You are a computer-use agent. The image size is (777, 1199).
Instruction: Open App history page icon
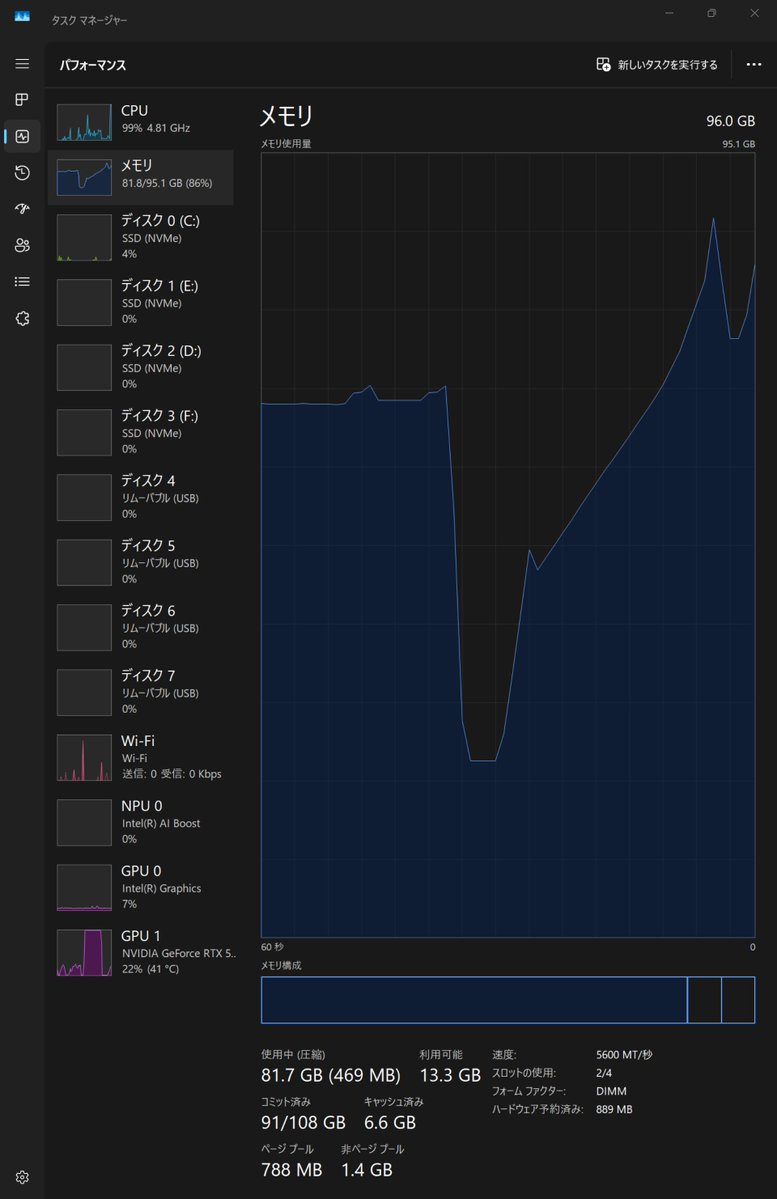pyautogui.click(x=22, y=173)
